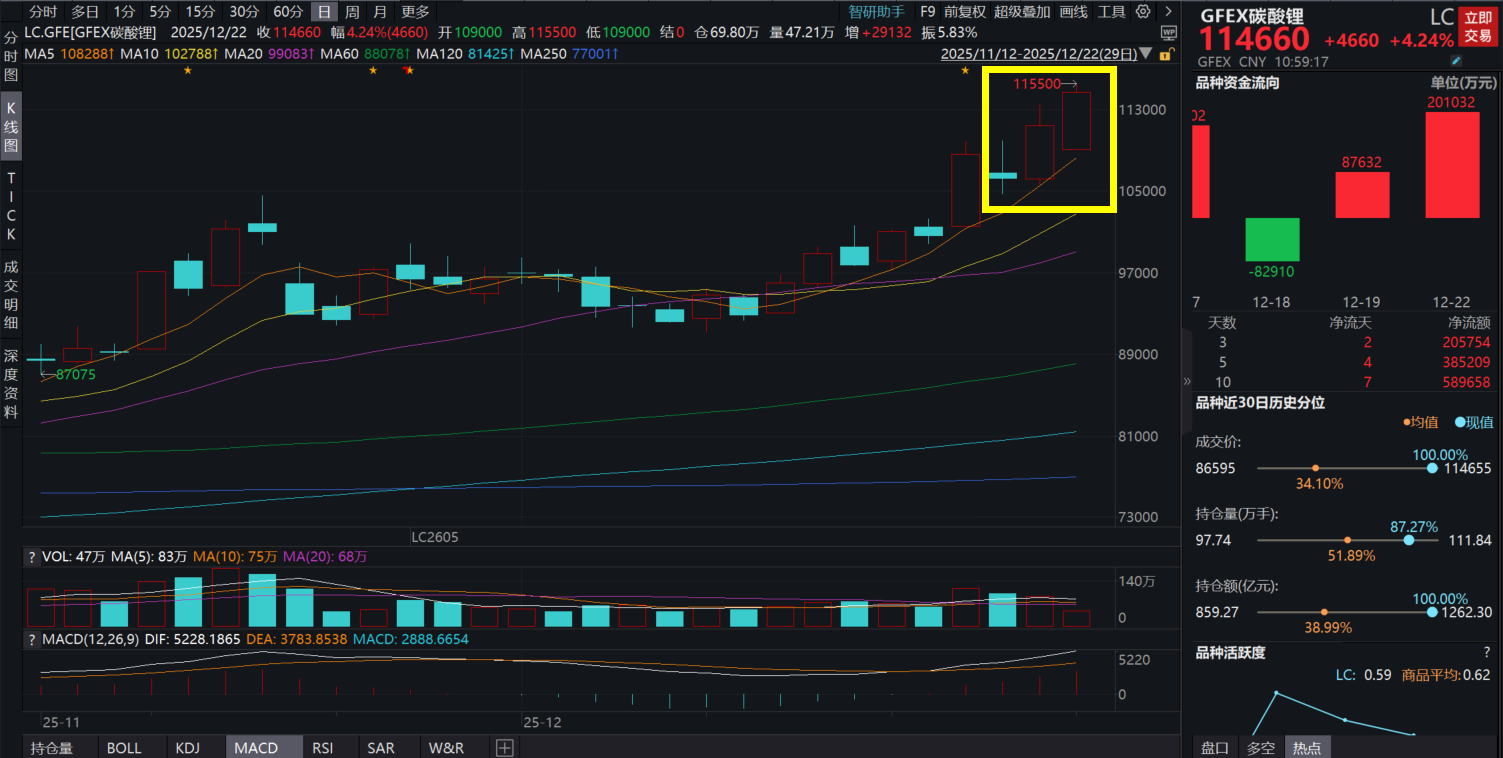Viewport: 1503px width, 758px height.
Task: Switch the indicator to SAR
Action: coord(381,748)
